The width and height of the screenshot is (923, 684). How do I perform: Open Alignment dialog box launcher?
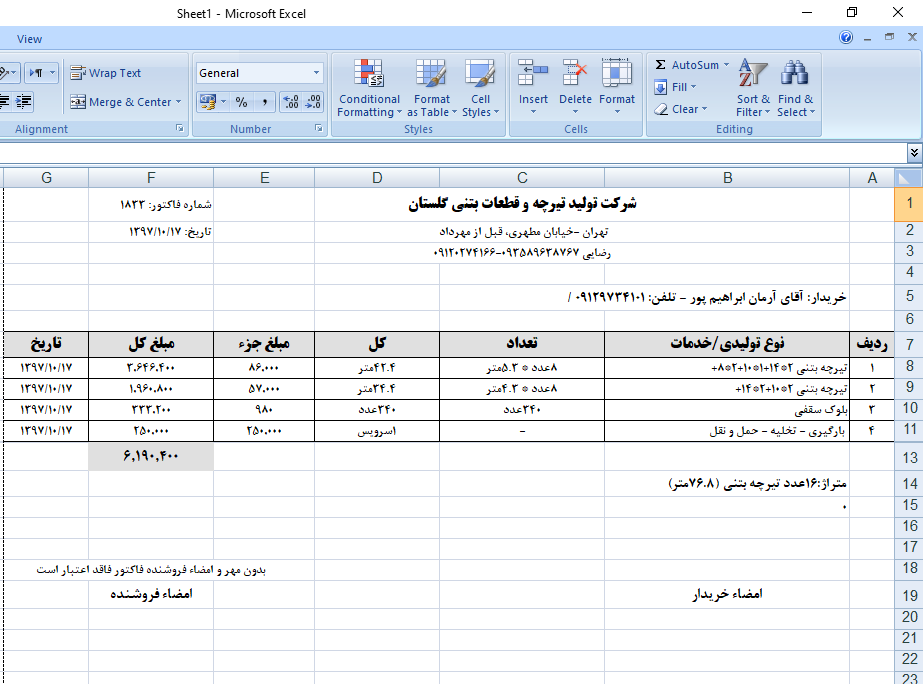[180, 128]
